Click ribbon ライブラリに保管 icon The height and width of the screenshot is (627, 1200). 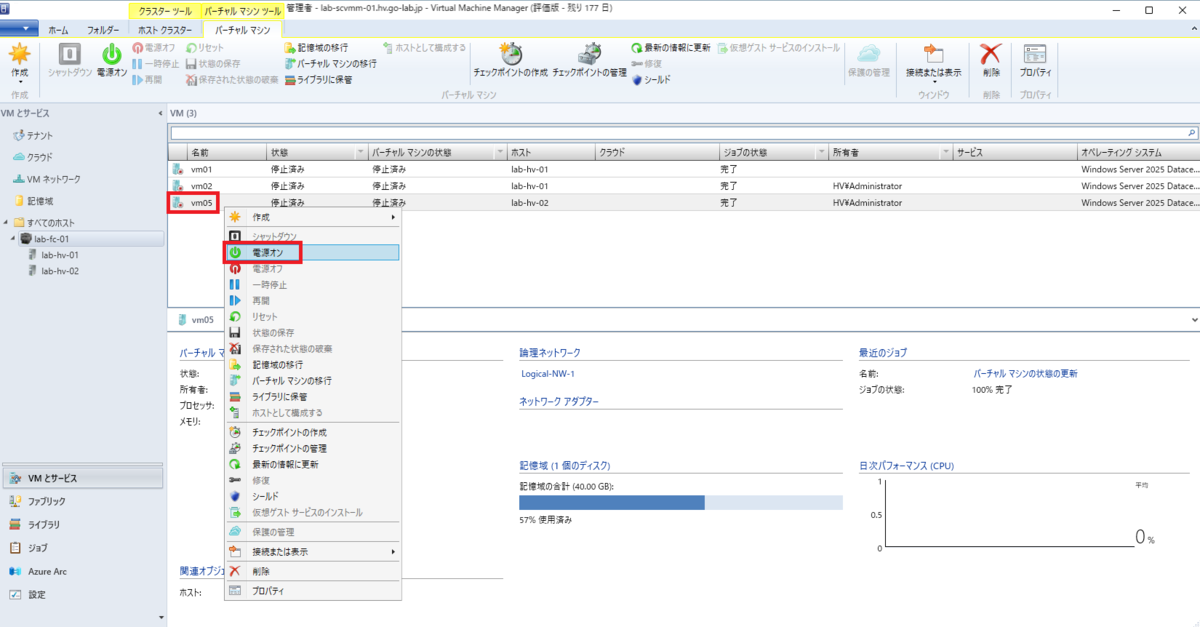pyautogui.click(x=289, y=79)
